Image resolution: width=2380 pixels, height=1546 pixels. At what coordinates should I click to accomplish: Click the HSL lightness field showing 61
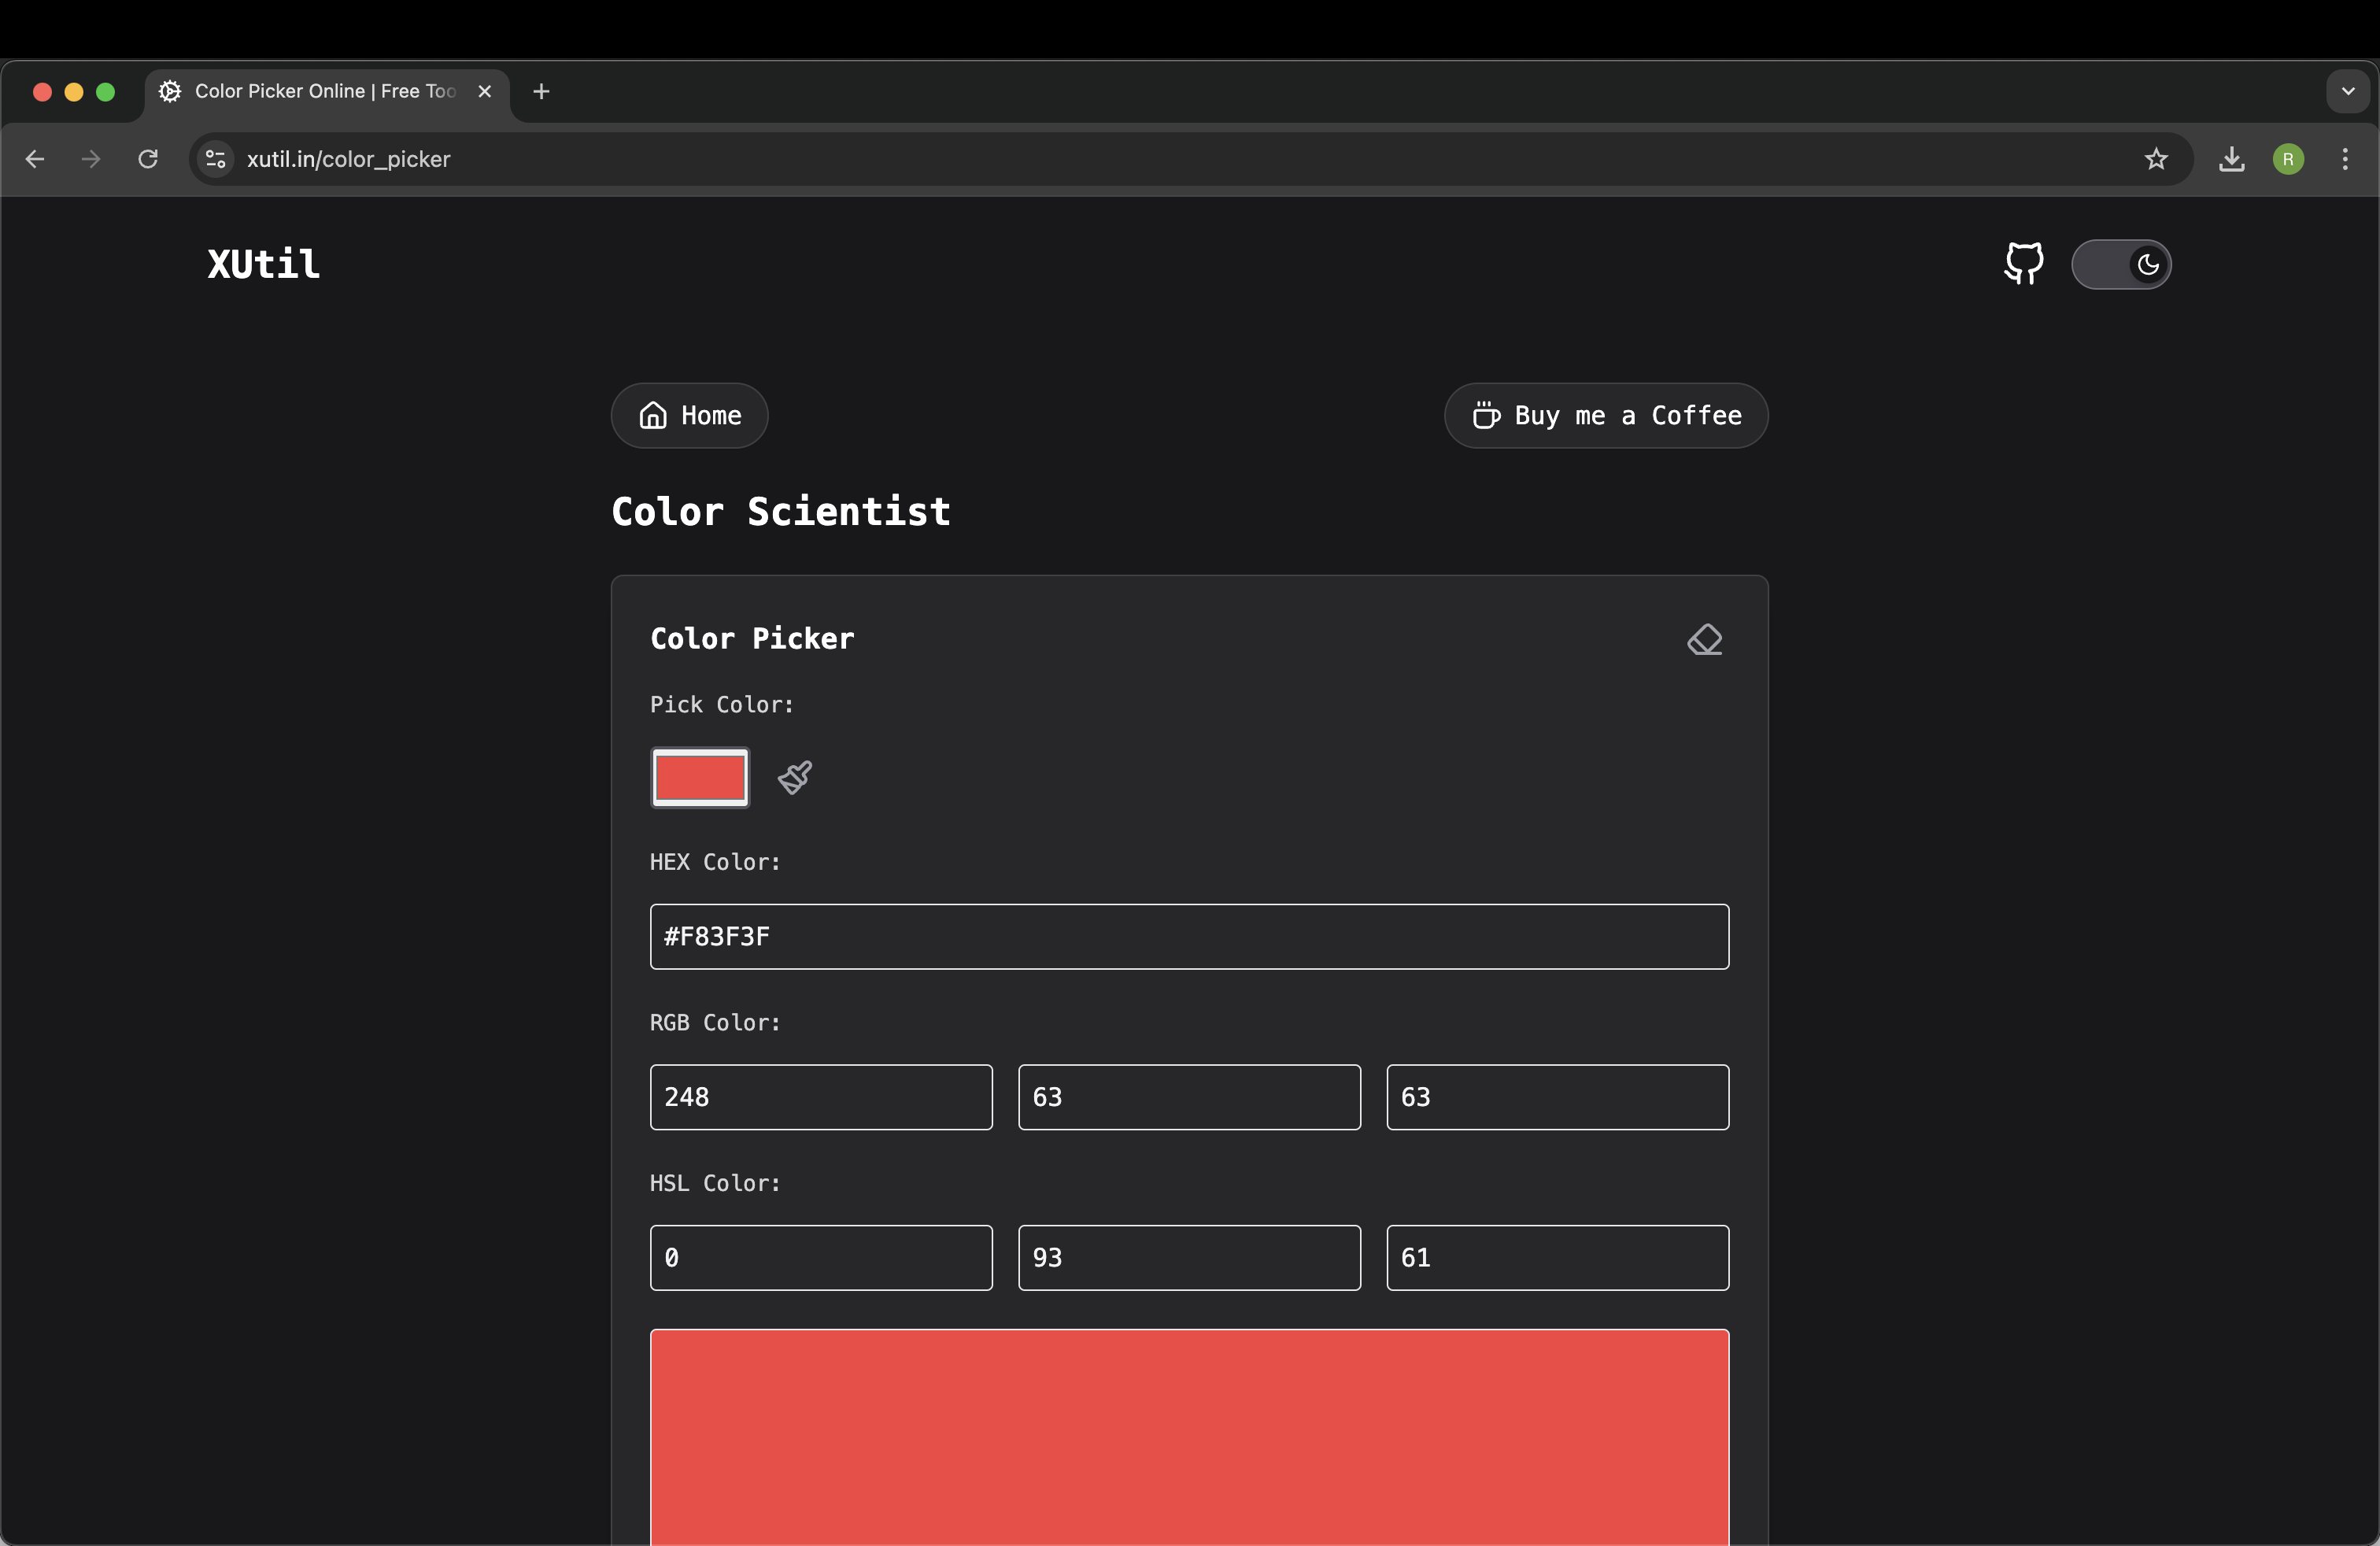[1557, 1258]
